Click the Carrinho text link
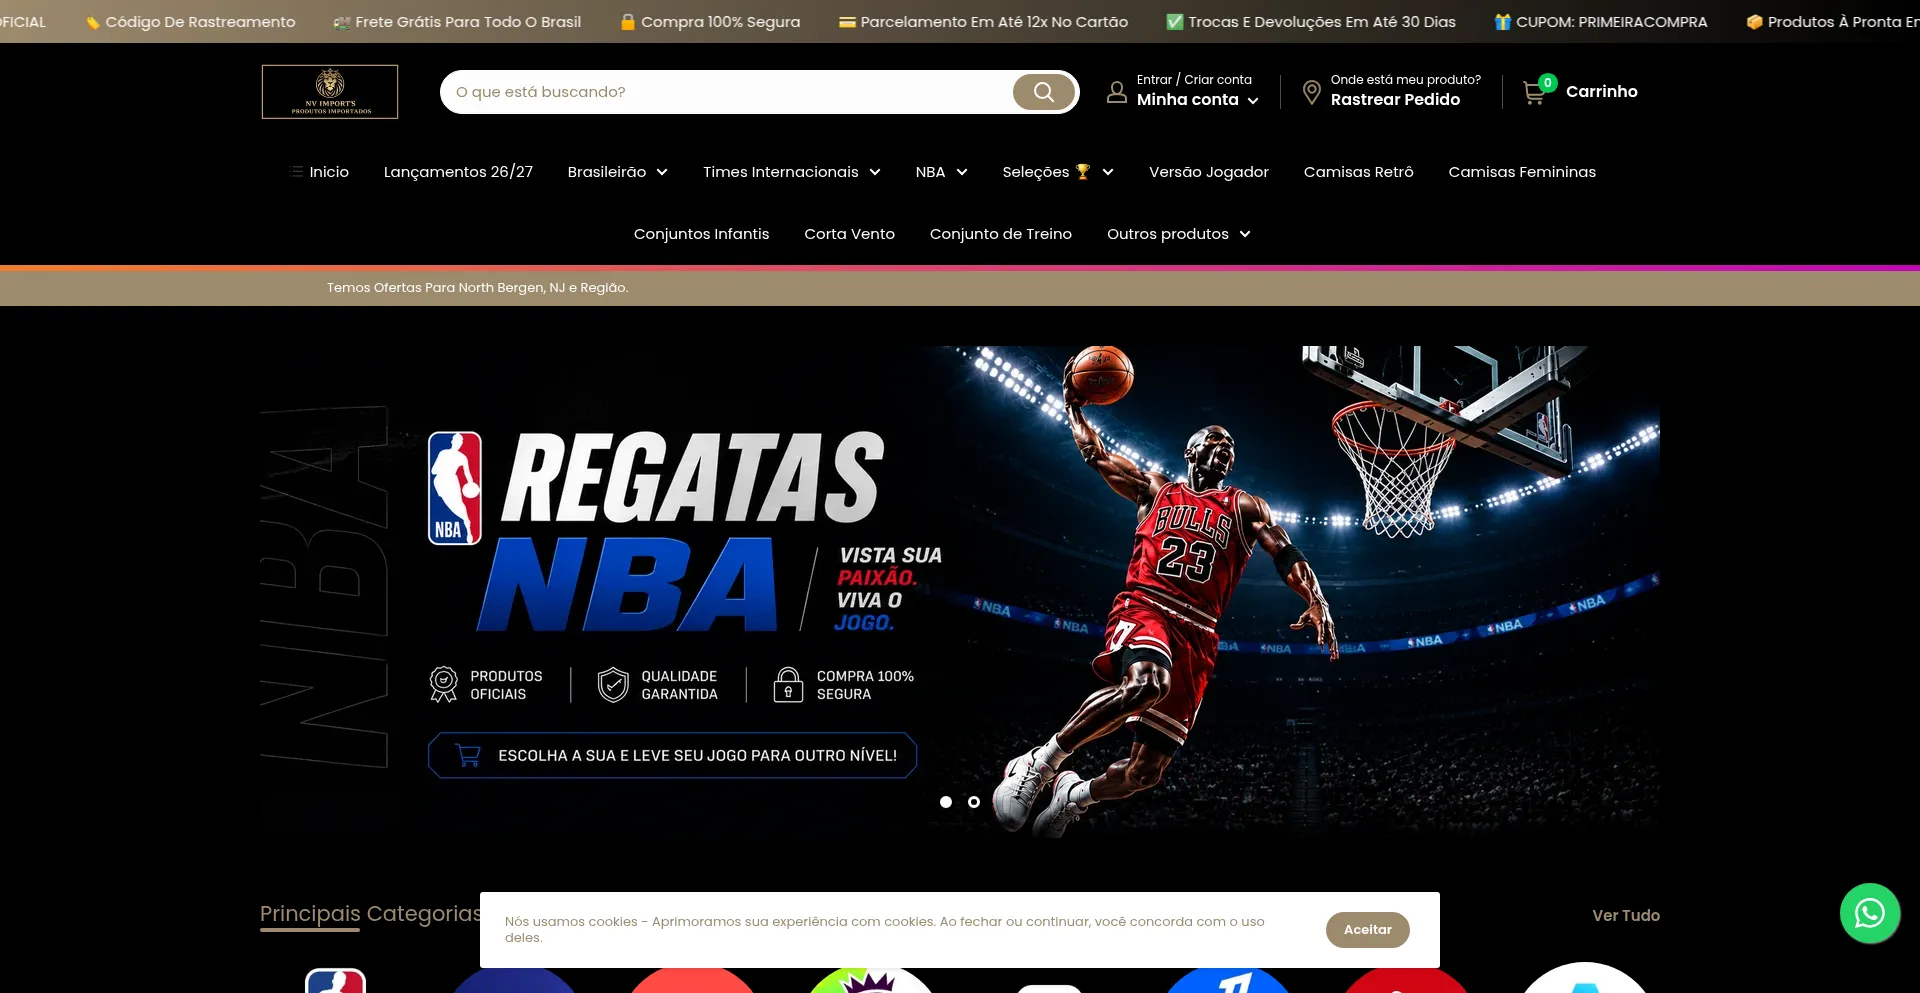Screen dimensions: 1920x993 tap(1601, 92)
